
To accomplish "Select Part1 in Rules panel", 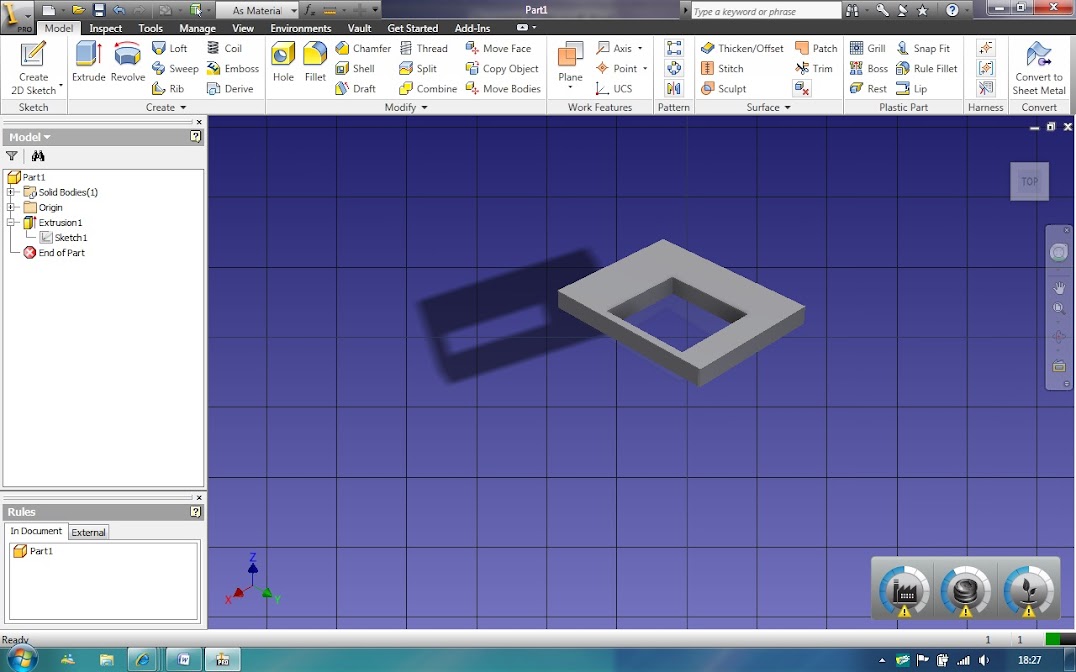I will pos(34,551).
